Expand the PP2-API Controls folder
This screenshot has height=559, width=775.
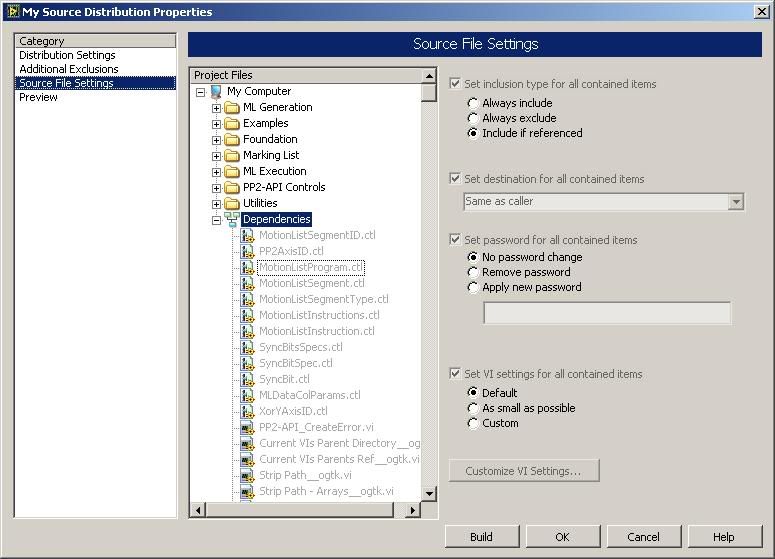216,188
